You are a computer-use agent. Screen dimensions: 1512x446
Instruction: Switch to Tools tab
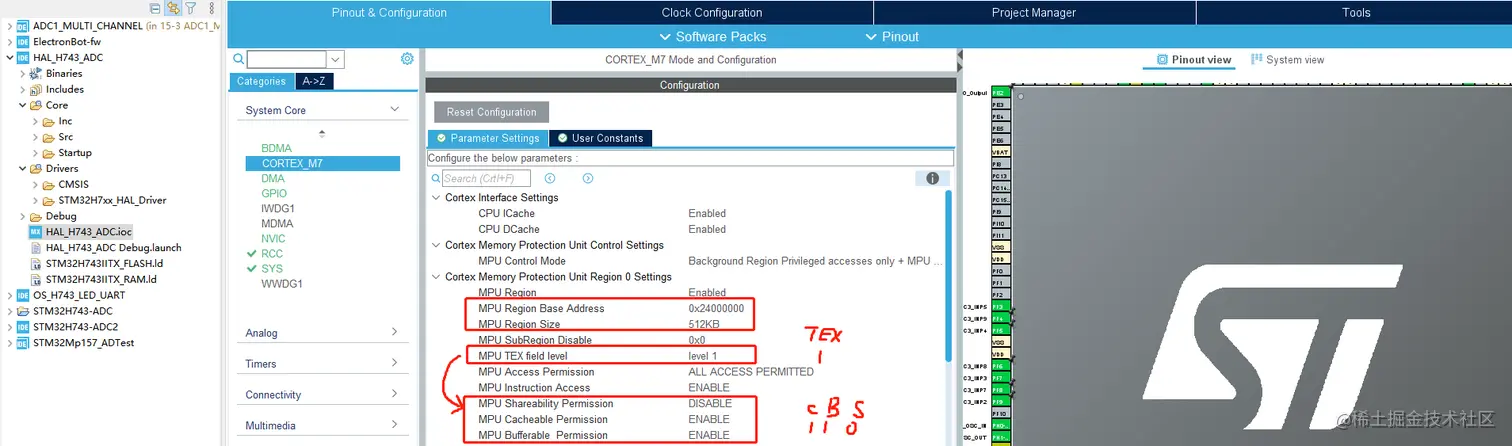1355,13
